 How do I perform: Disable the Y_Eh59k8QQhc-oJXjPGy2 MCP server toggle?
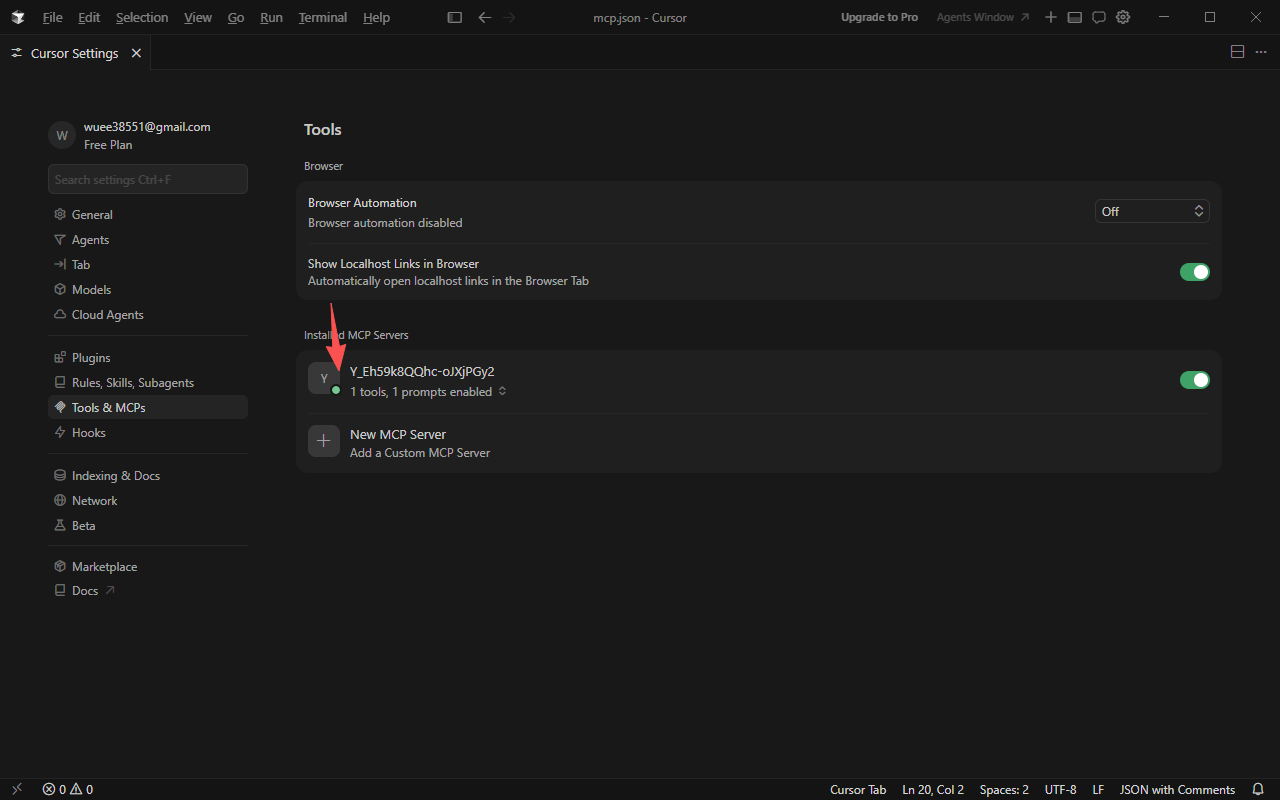coord(1195,380)
